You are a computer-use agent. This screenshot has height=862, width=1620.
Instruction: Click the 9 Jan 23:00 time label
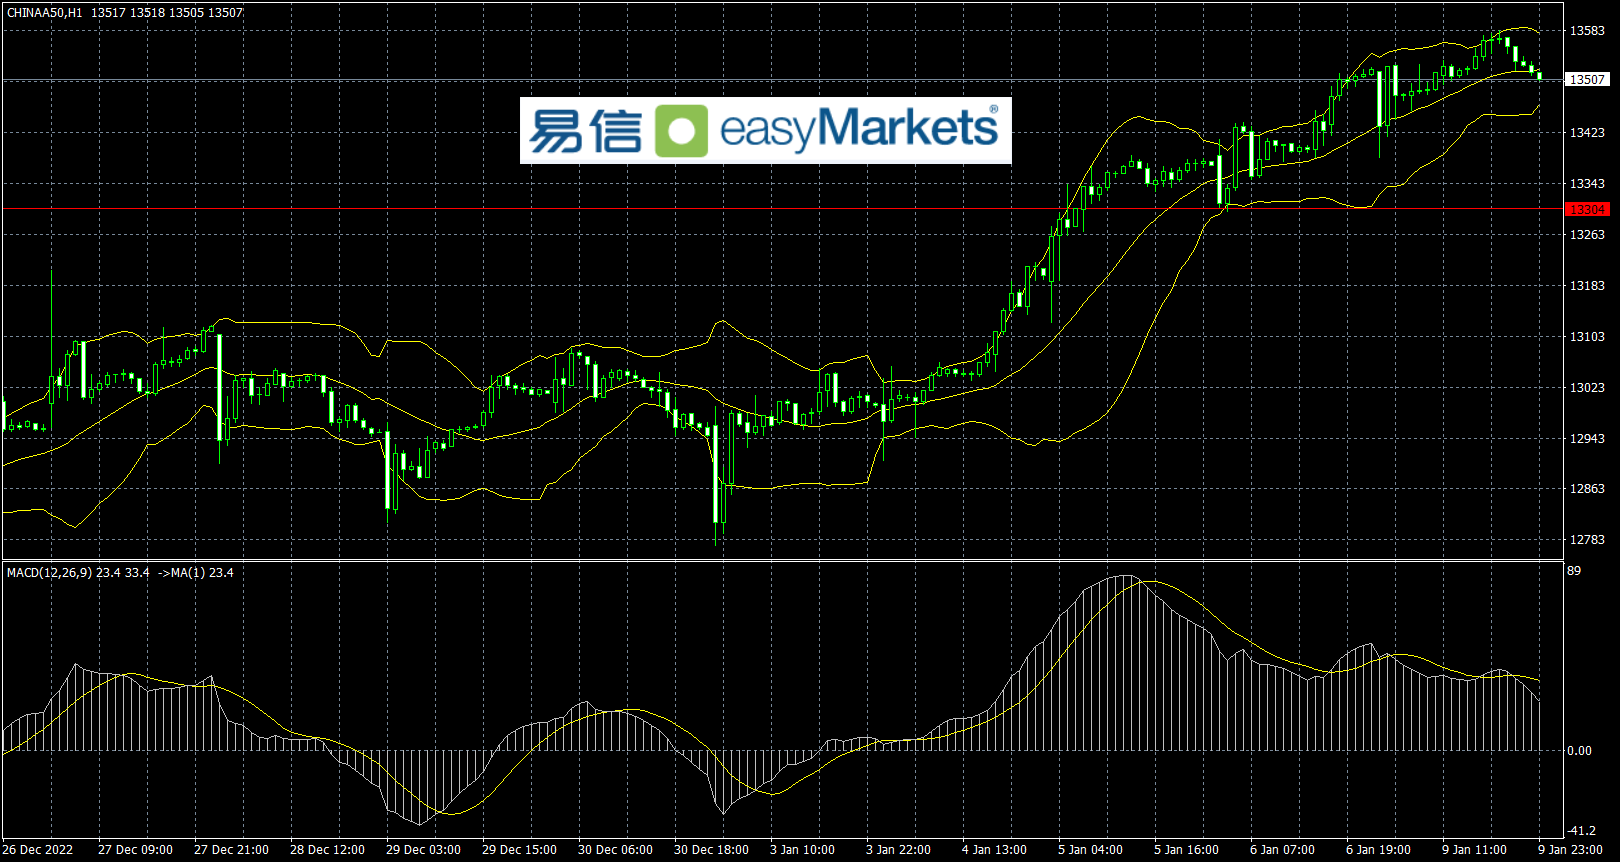[x=1570, y=850]
